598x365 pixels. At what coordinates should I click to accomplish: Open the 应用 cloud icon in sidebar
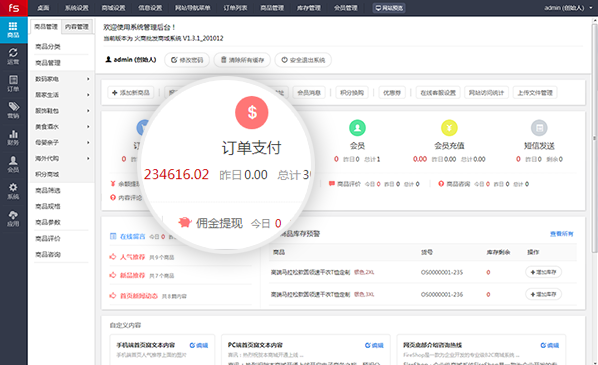click(x=13, y=218)
